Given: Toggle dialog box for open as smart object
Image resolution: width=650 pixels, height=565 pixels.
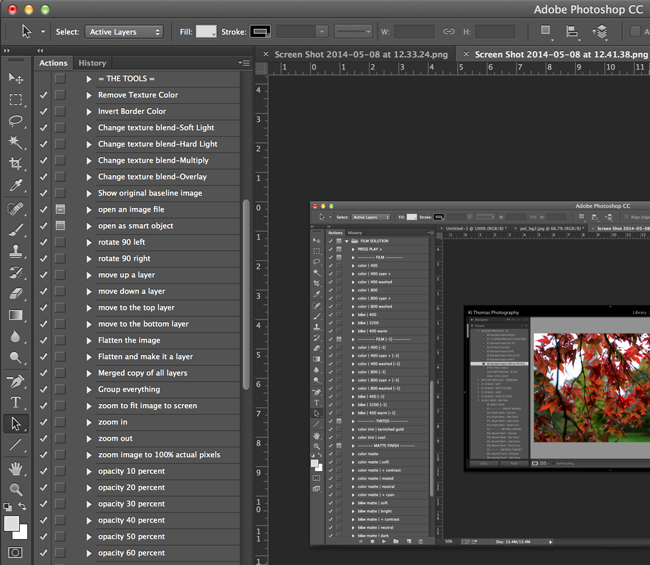Looking at the screenshot, I should 60,226.
